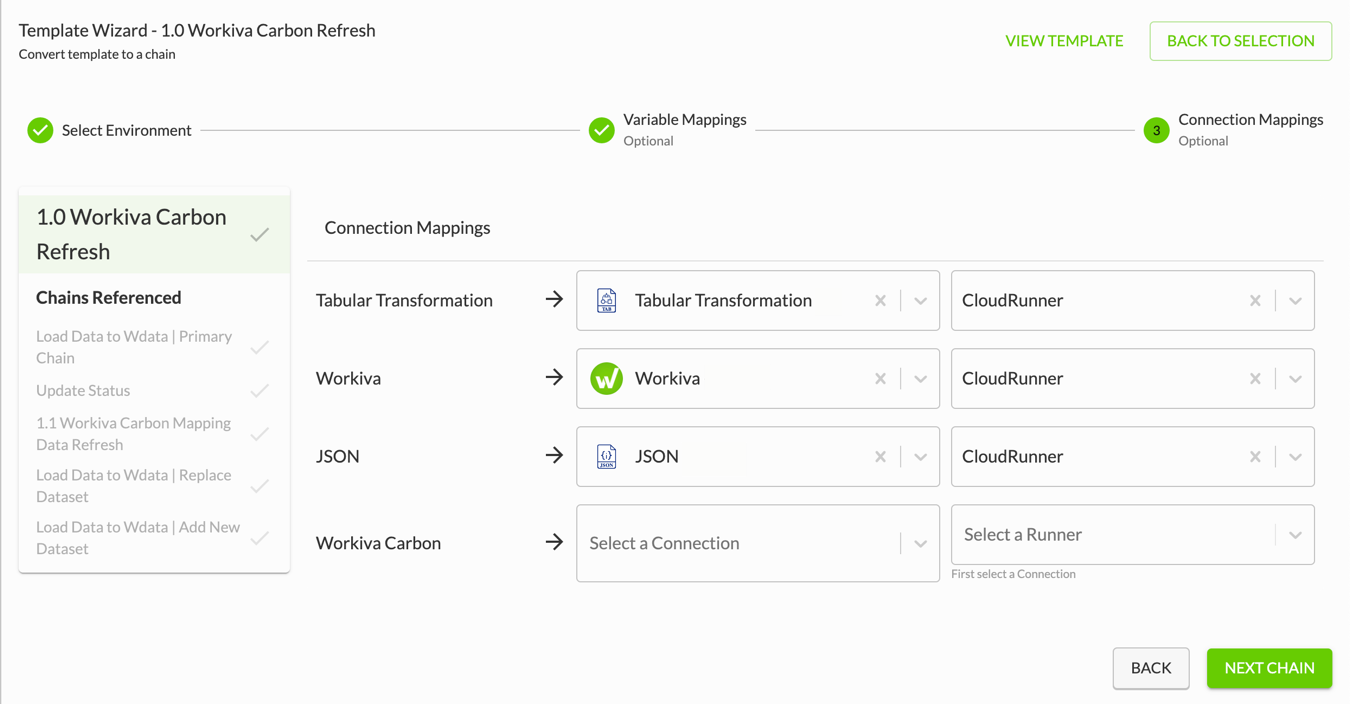Viewport: 1350px width, 704px height.
Task: Click the checkmark beside Load Data Primary Chain
Action: pyautogui.click(x=260, y=347)
